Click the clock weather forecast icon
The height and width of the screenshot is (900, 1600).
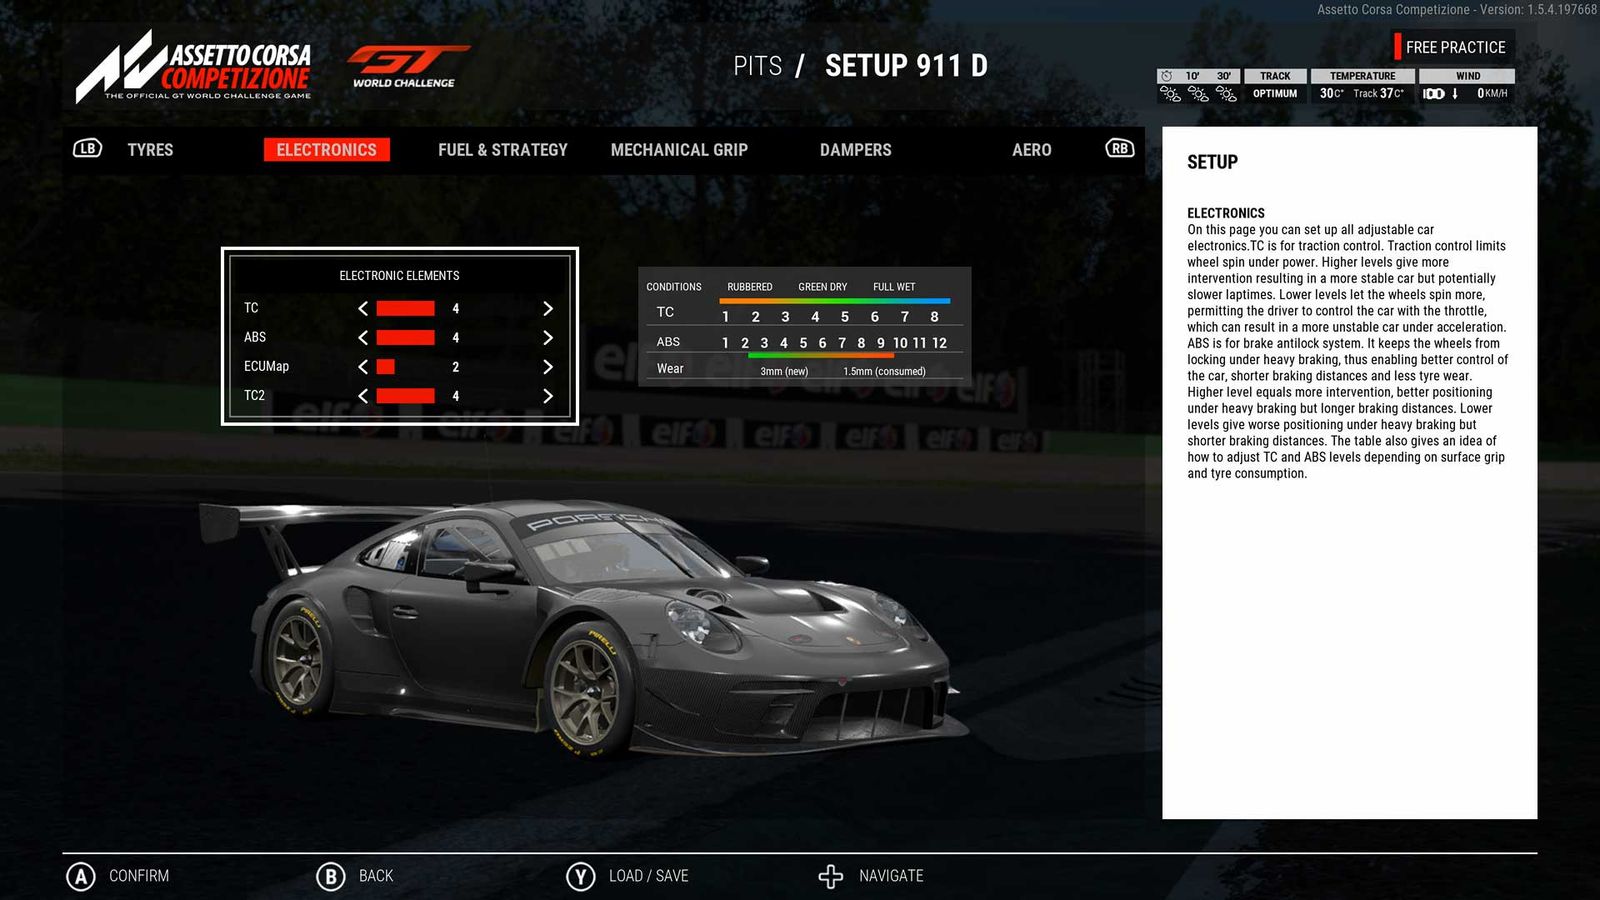[1166, 76]
